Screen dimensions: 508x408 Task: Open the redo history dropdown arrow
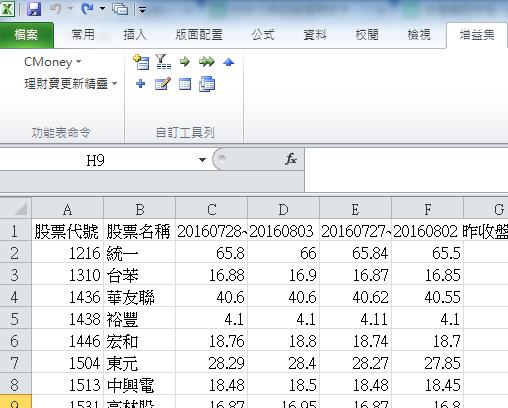tap(102, 9)
